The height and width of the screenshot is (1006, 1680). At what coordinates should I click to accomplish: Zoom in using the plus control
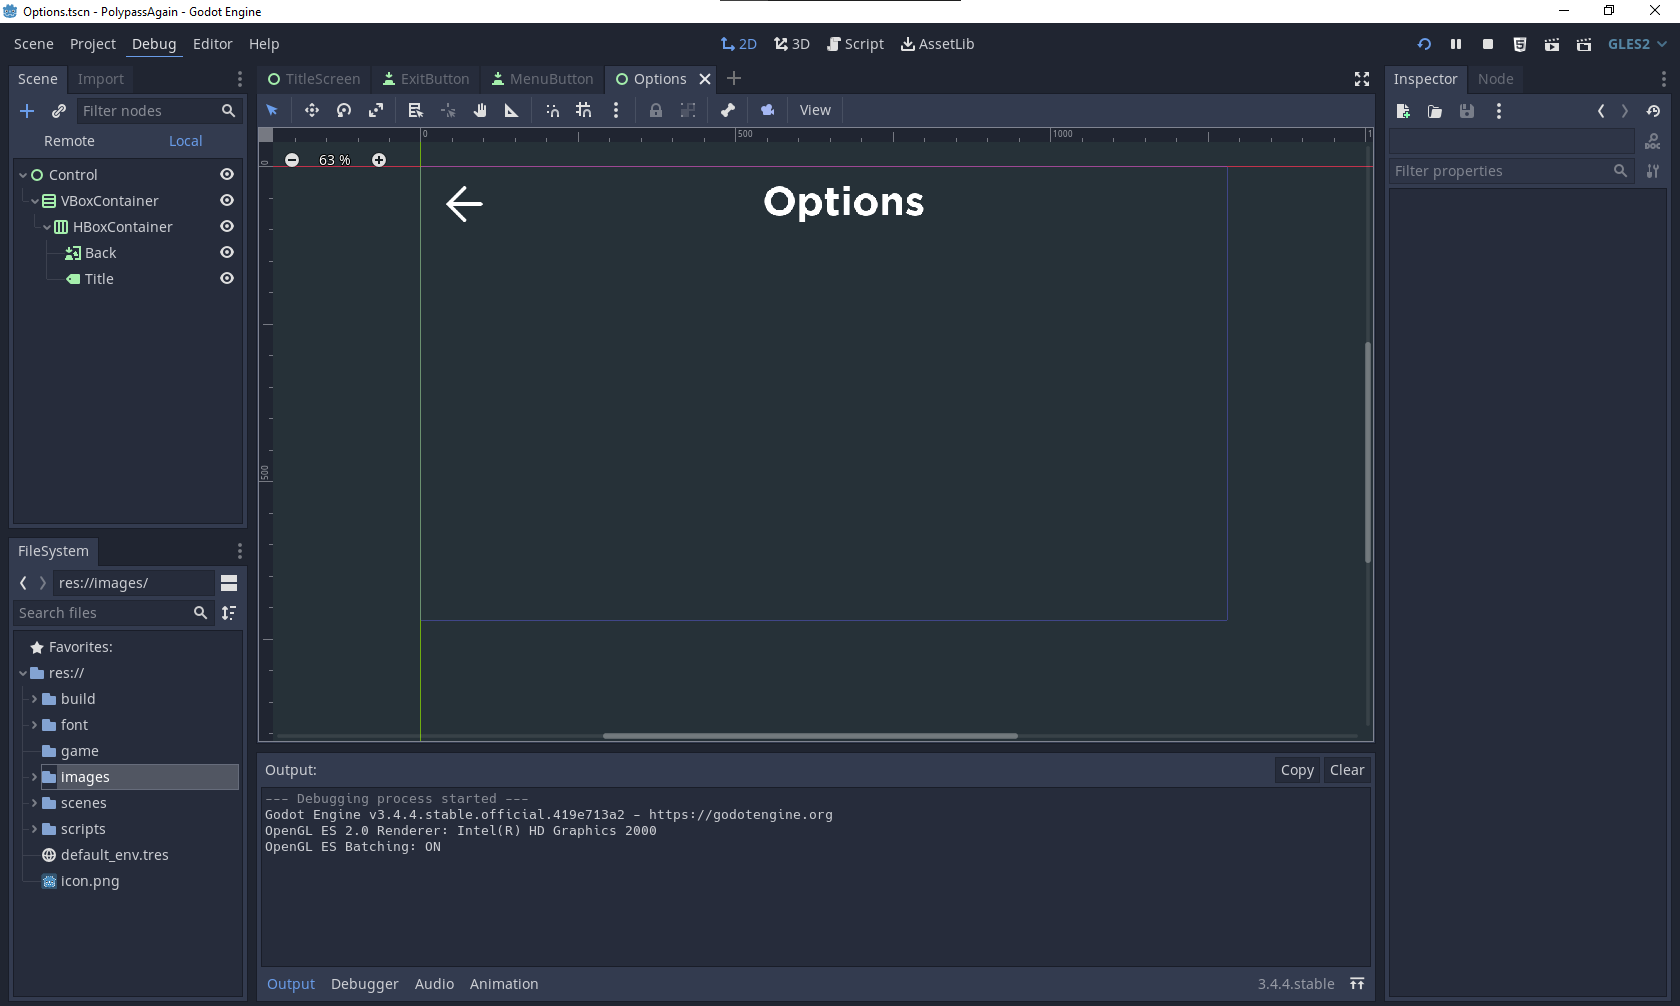[379, 160]
